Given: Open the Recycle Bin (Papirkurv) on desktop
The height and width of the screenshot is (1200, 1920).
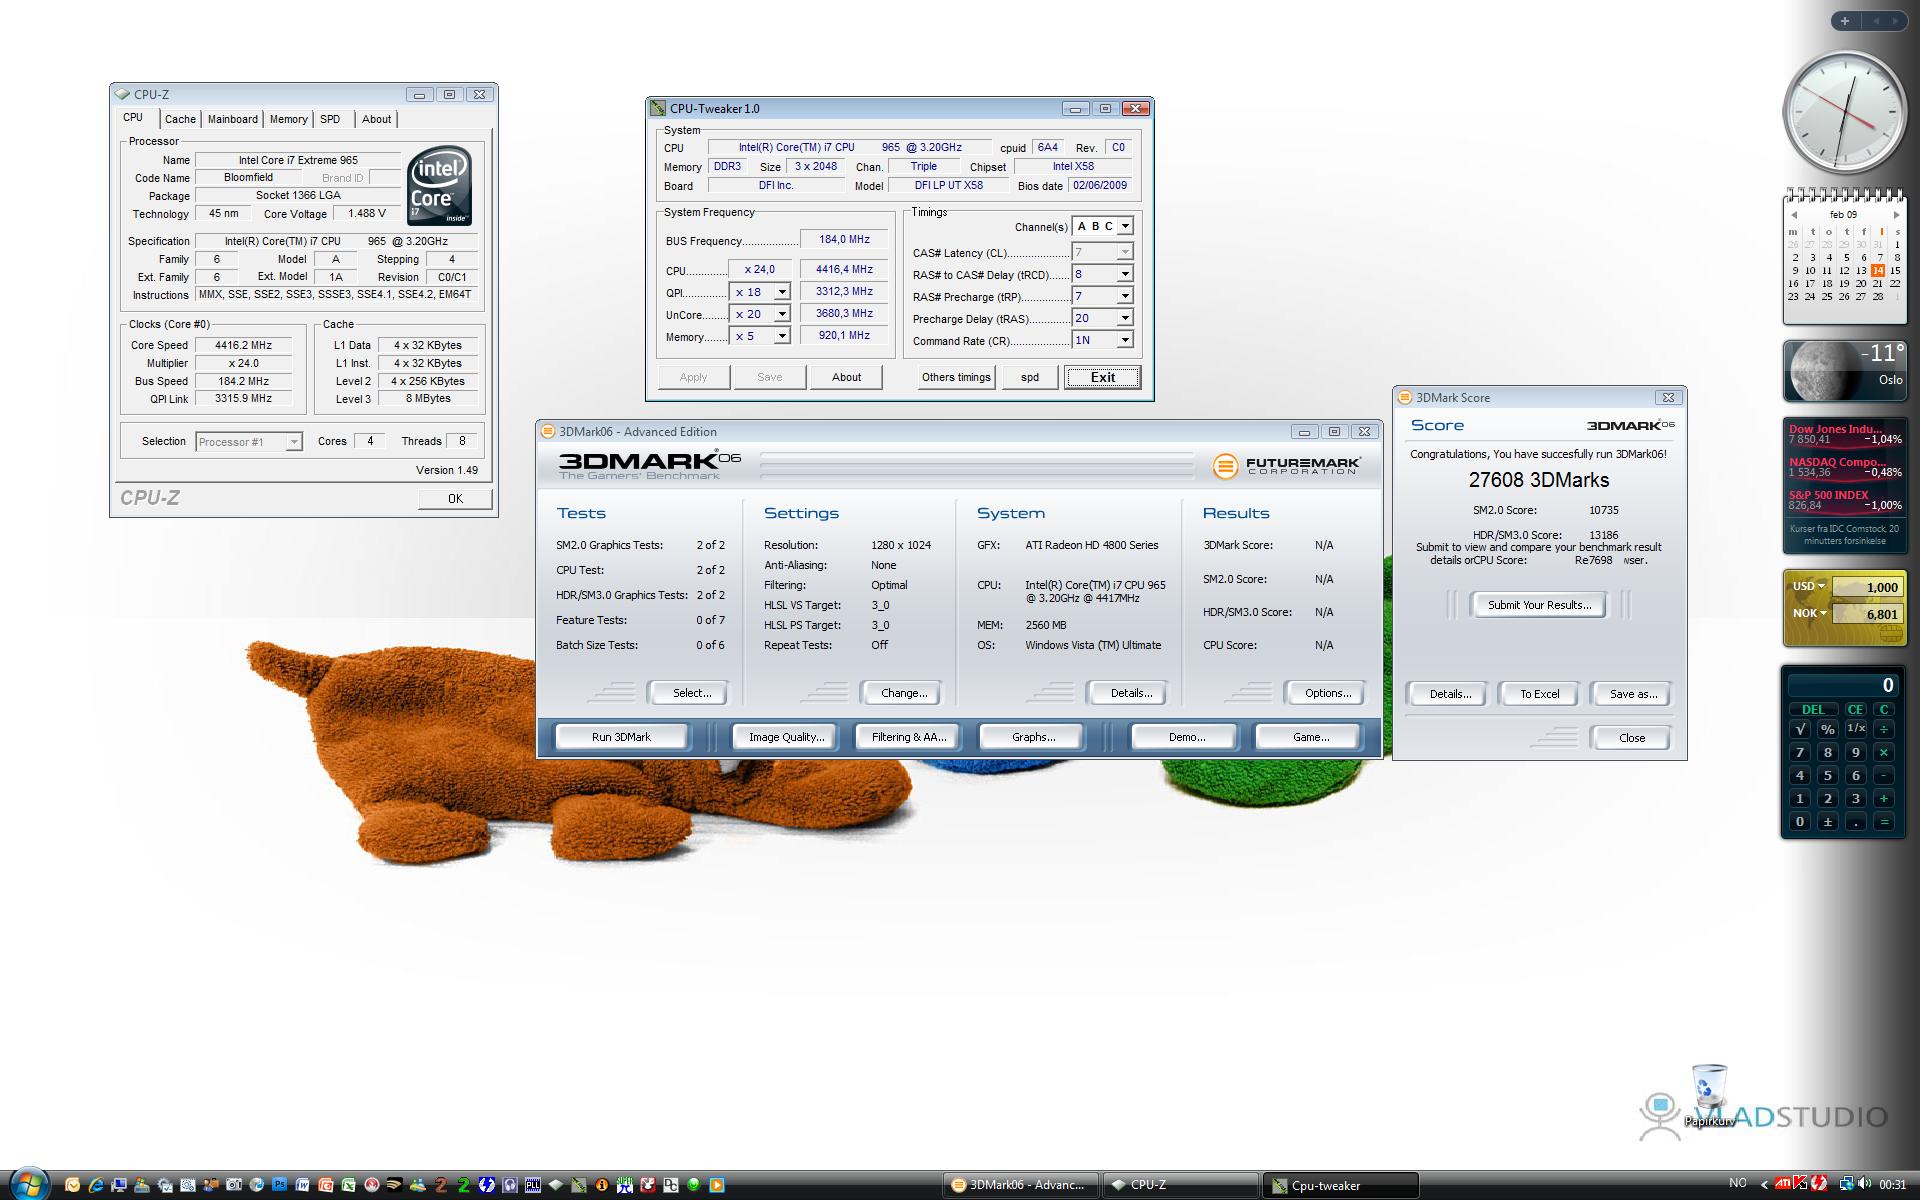Looking at the screenshot, I should [x=1709, y=1094].
